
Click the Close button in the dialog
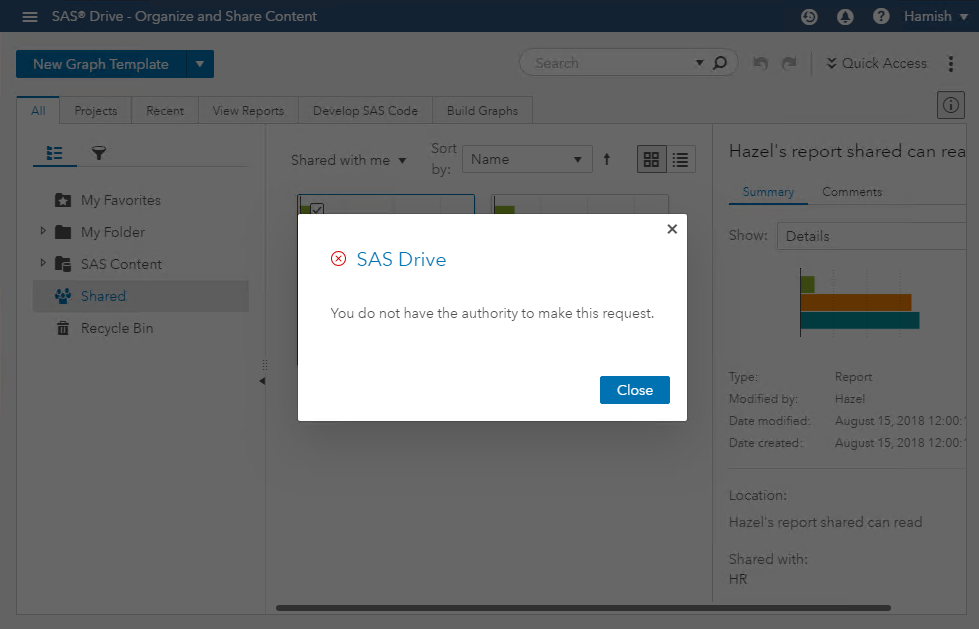(x=634, y=390)
